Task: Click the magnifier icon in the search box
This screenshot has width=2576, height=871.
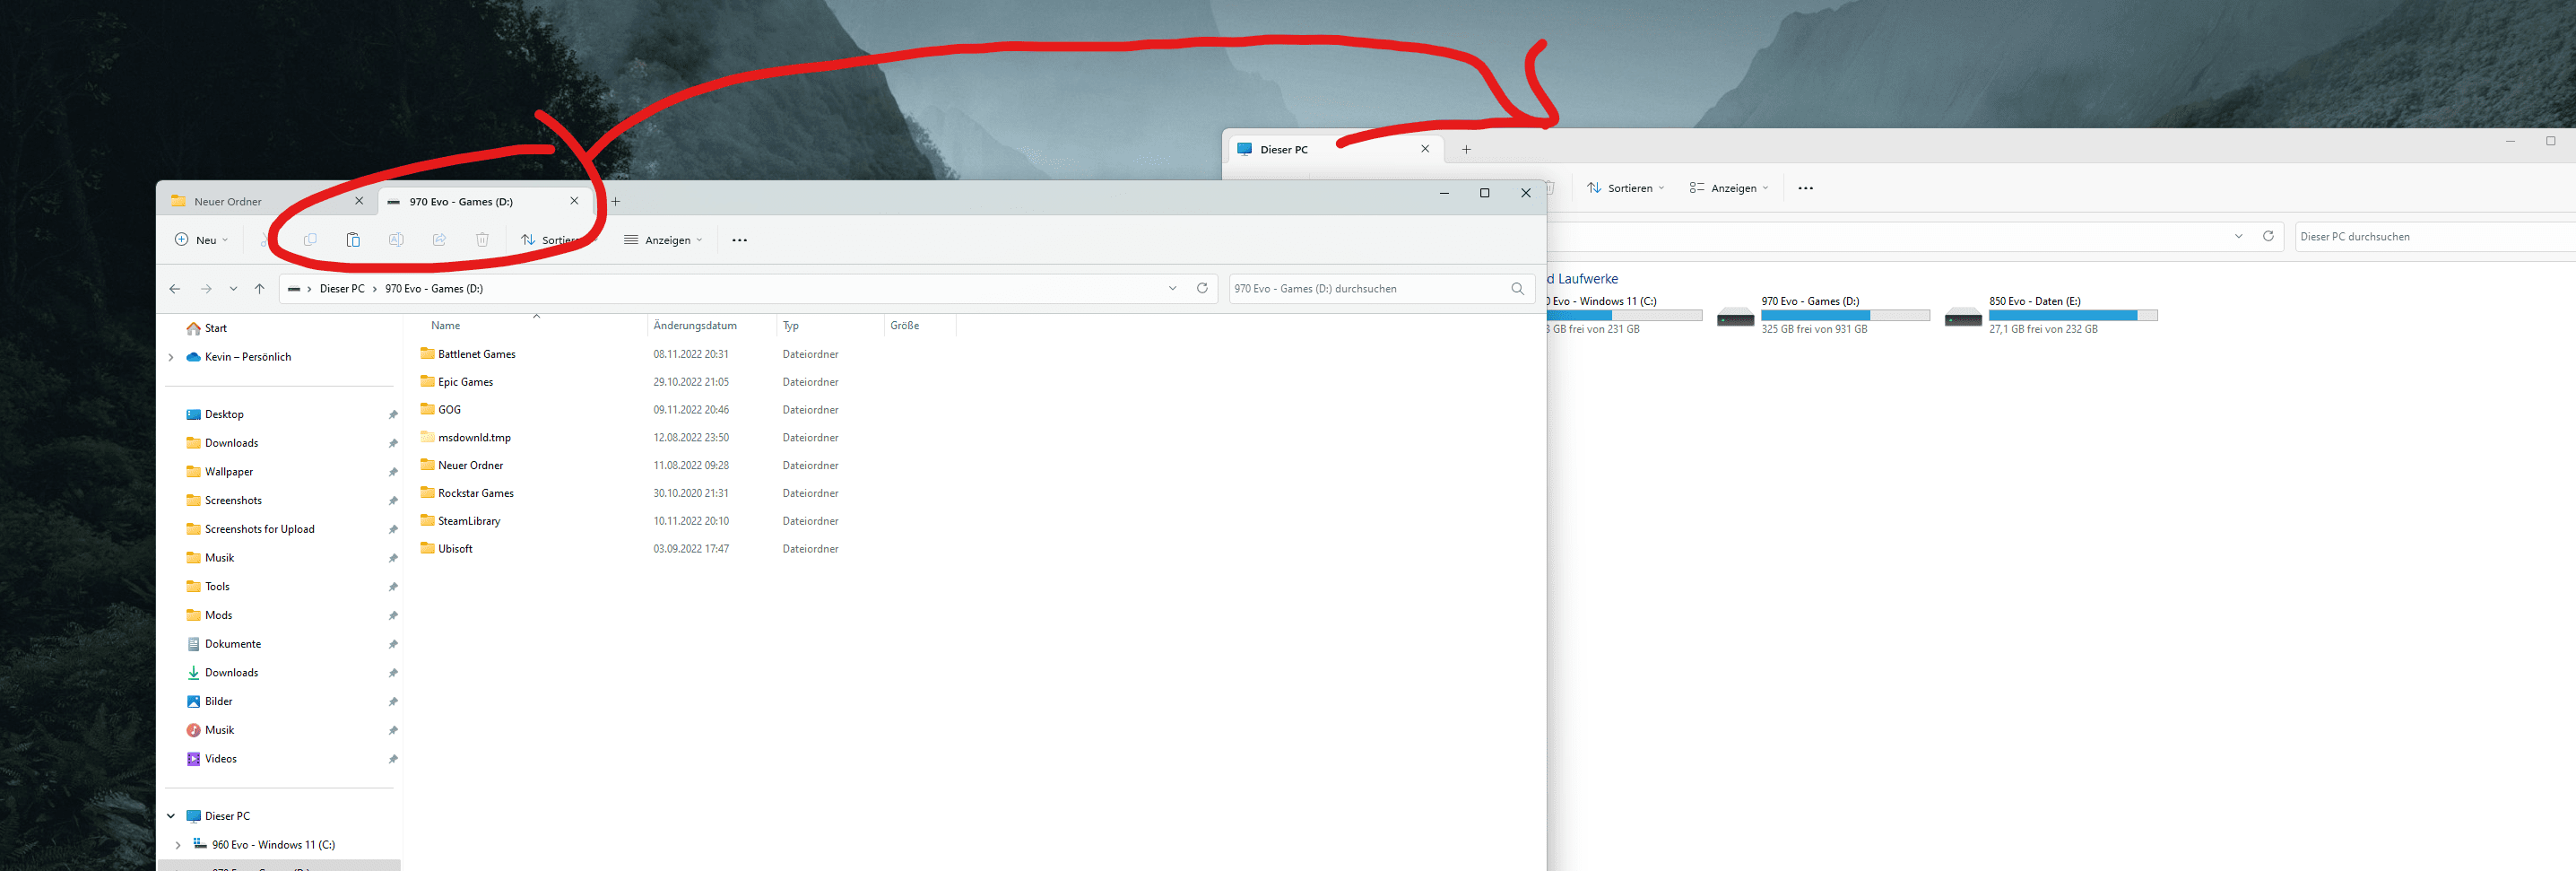Action: pyautogui.click(x=1517, y=289)
